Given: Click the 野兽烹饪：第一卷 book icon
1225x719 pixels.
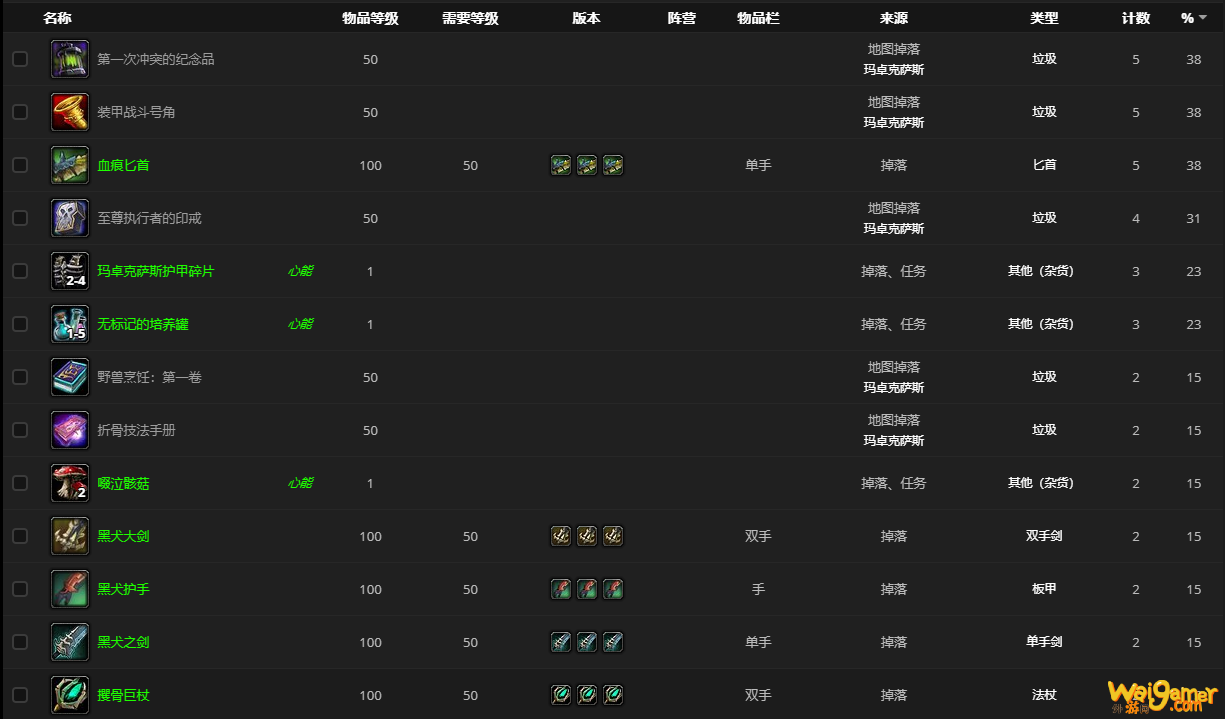Looking at the screenshot, I should (x=70, y=377).
